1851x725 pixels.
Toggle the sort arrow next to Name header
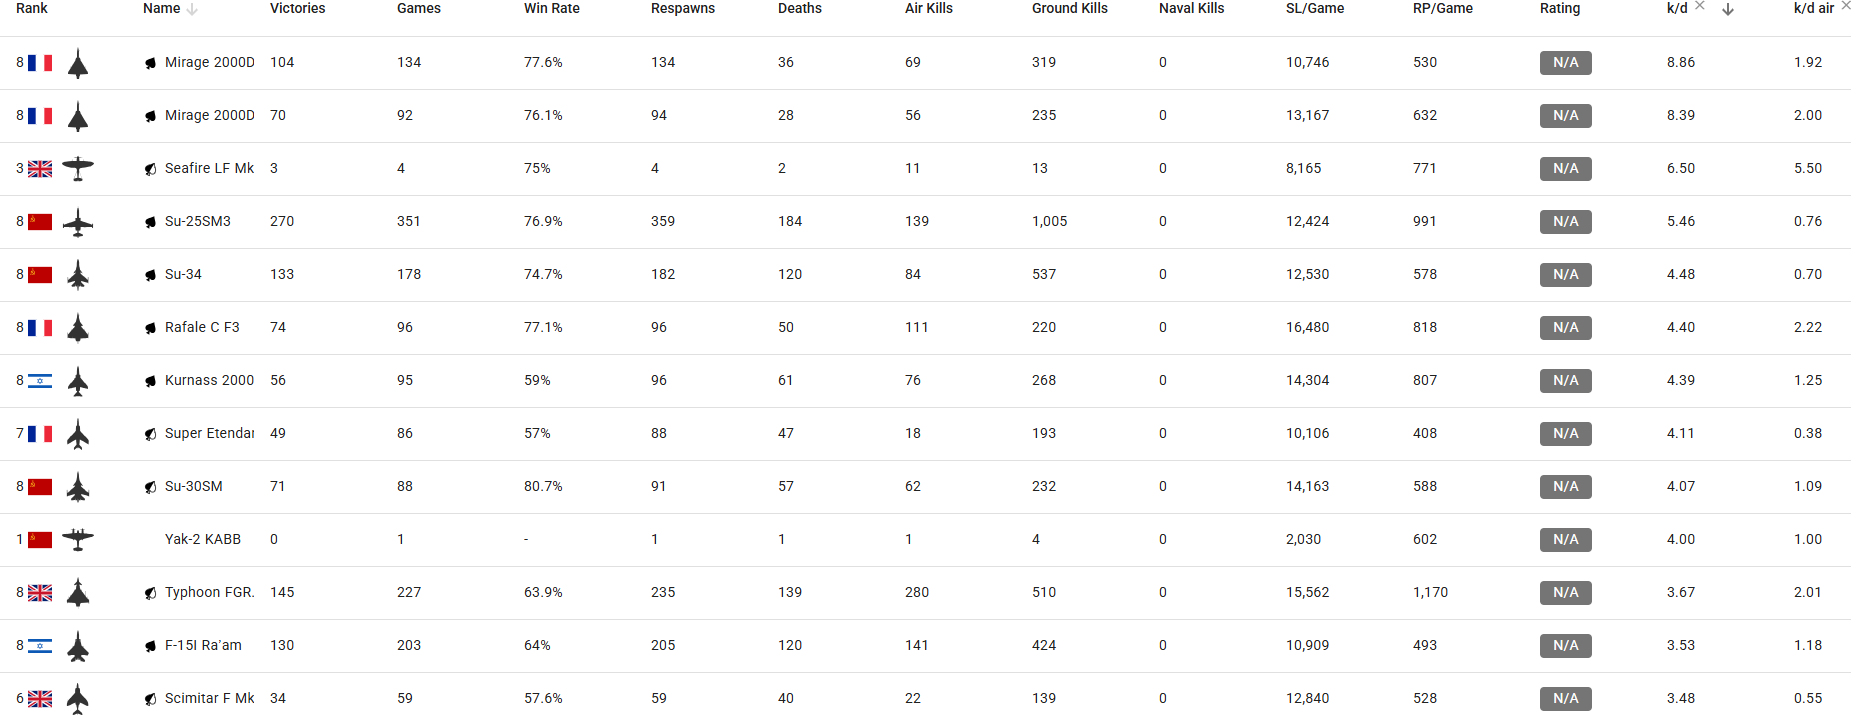point(192,9)
